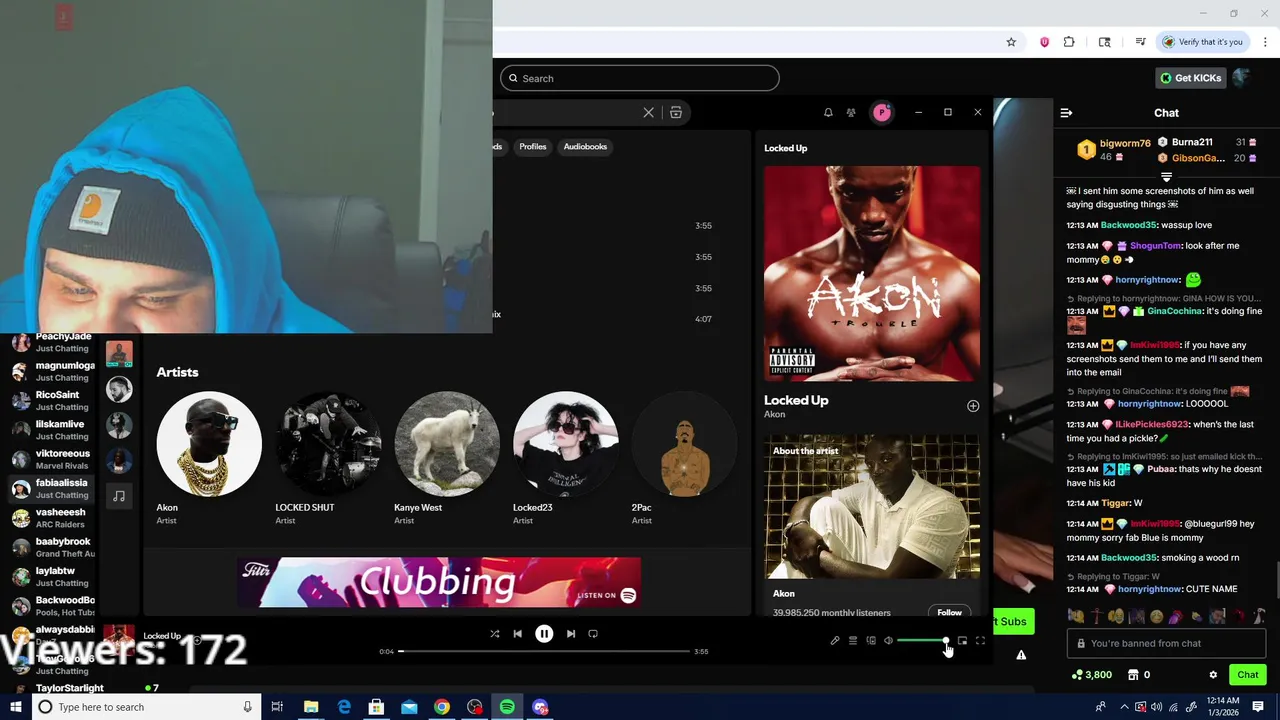The image size is (1280, 720).
Task: Open chat settings gear icon
Action: (x=1213, y=675)
